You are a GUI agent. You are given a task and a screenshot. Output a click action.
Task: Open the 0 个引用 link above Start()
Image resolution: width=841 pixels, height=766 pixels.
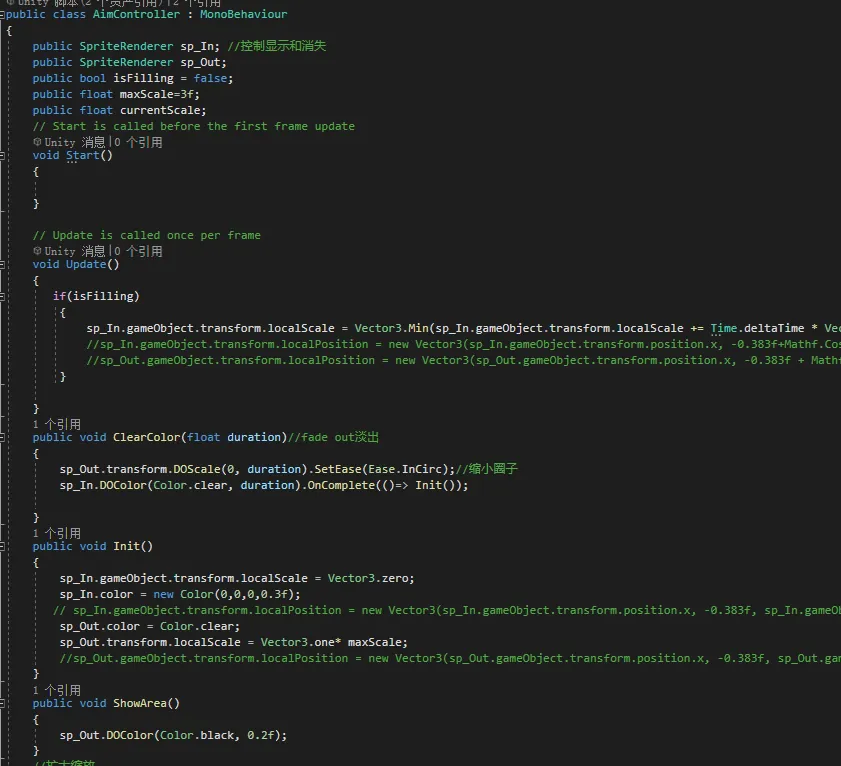point(138,142)
